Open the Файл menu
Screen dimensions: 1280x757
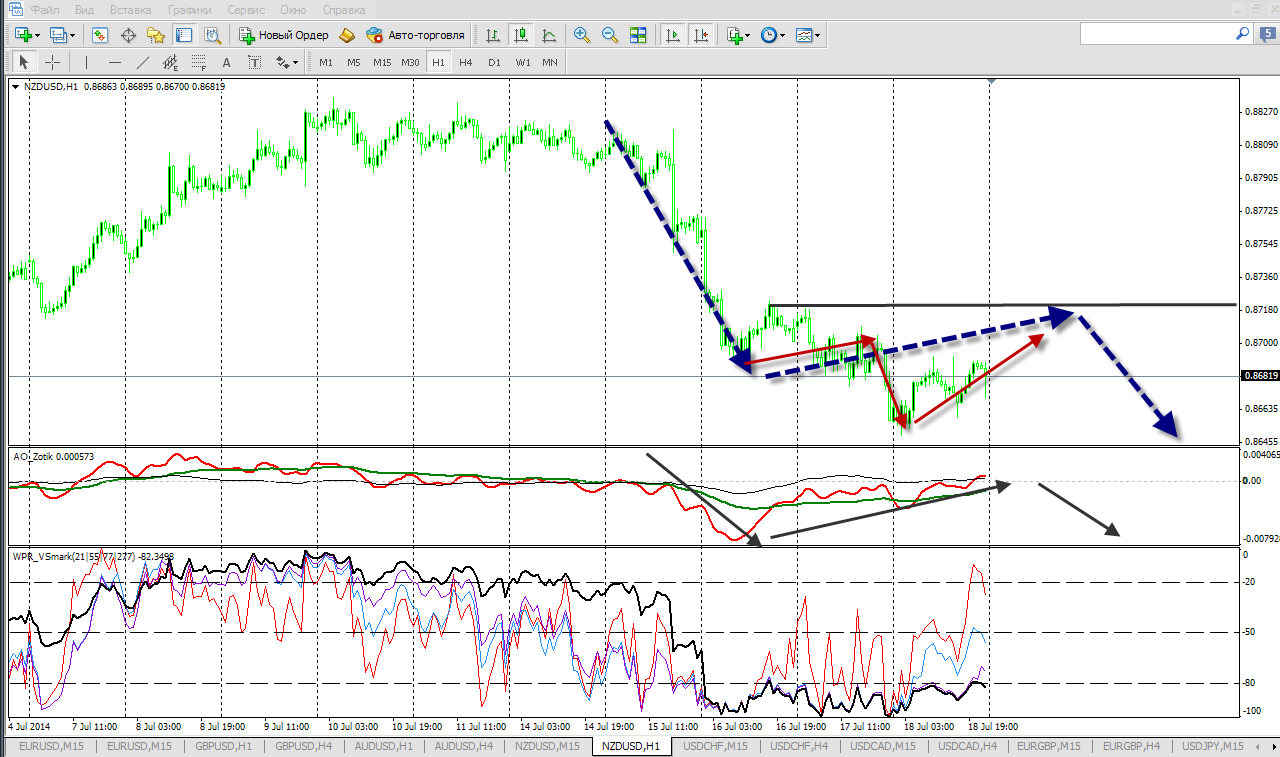click(45, 9)
